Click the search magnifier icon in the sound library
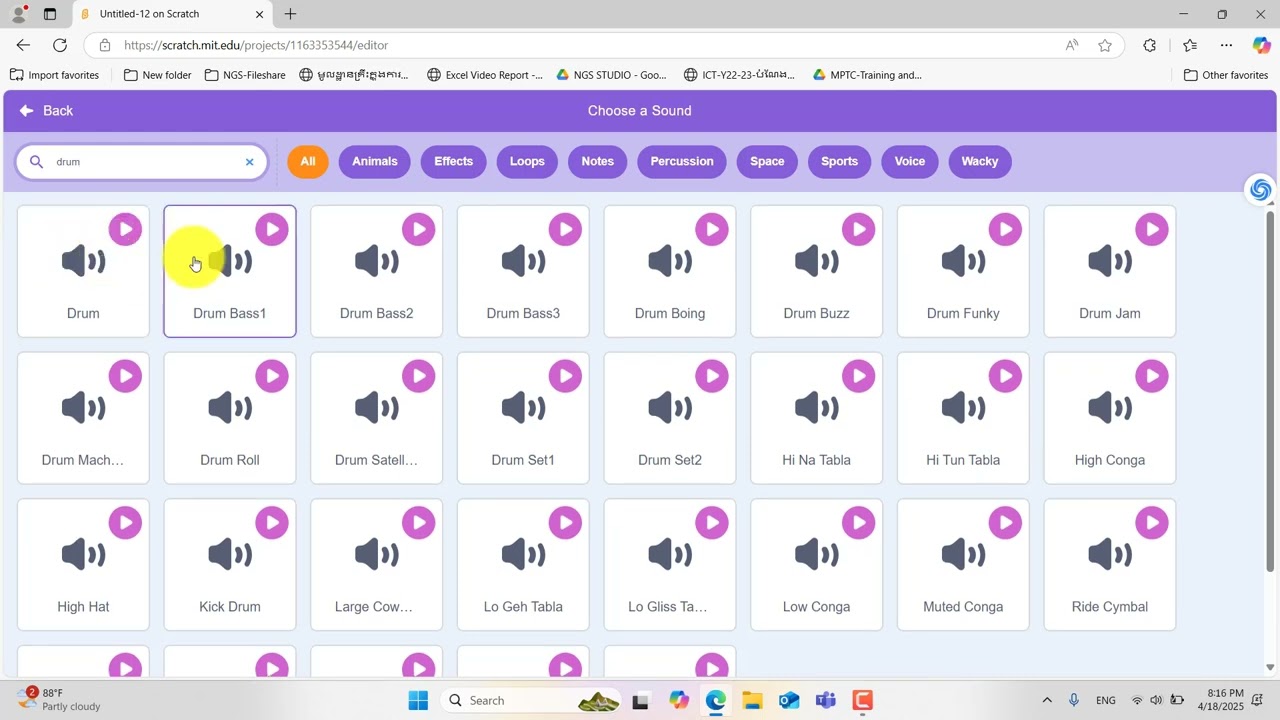The height and width of the screenshot is (720, 1280). (37, 162)
